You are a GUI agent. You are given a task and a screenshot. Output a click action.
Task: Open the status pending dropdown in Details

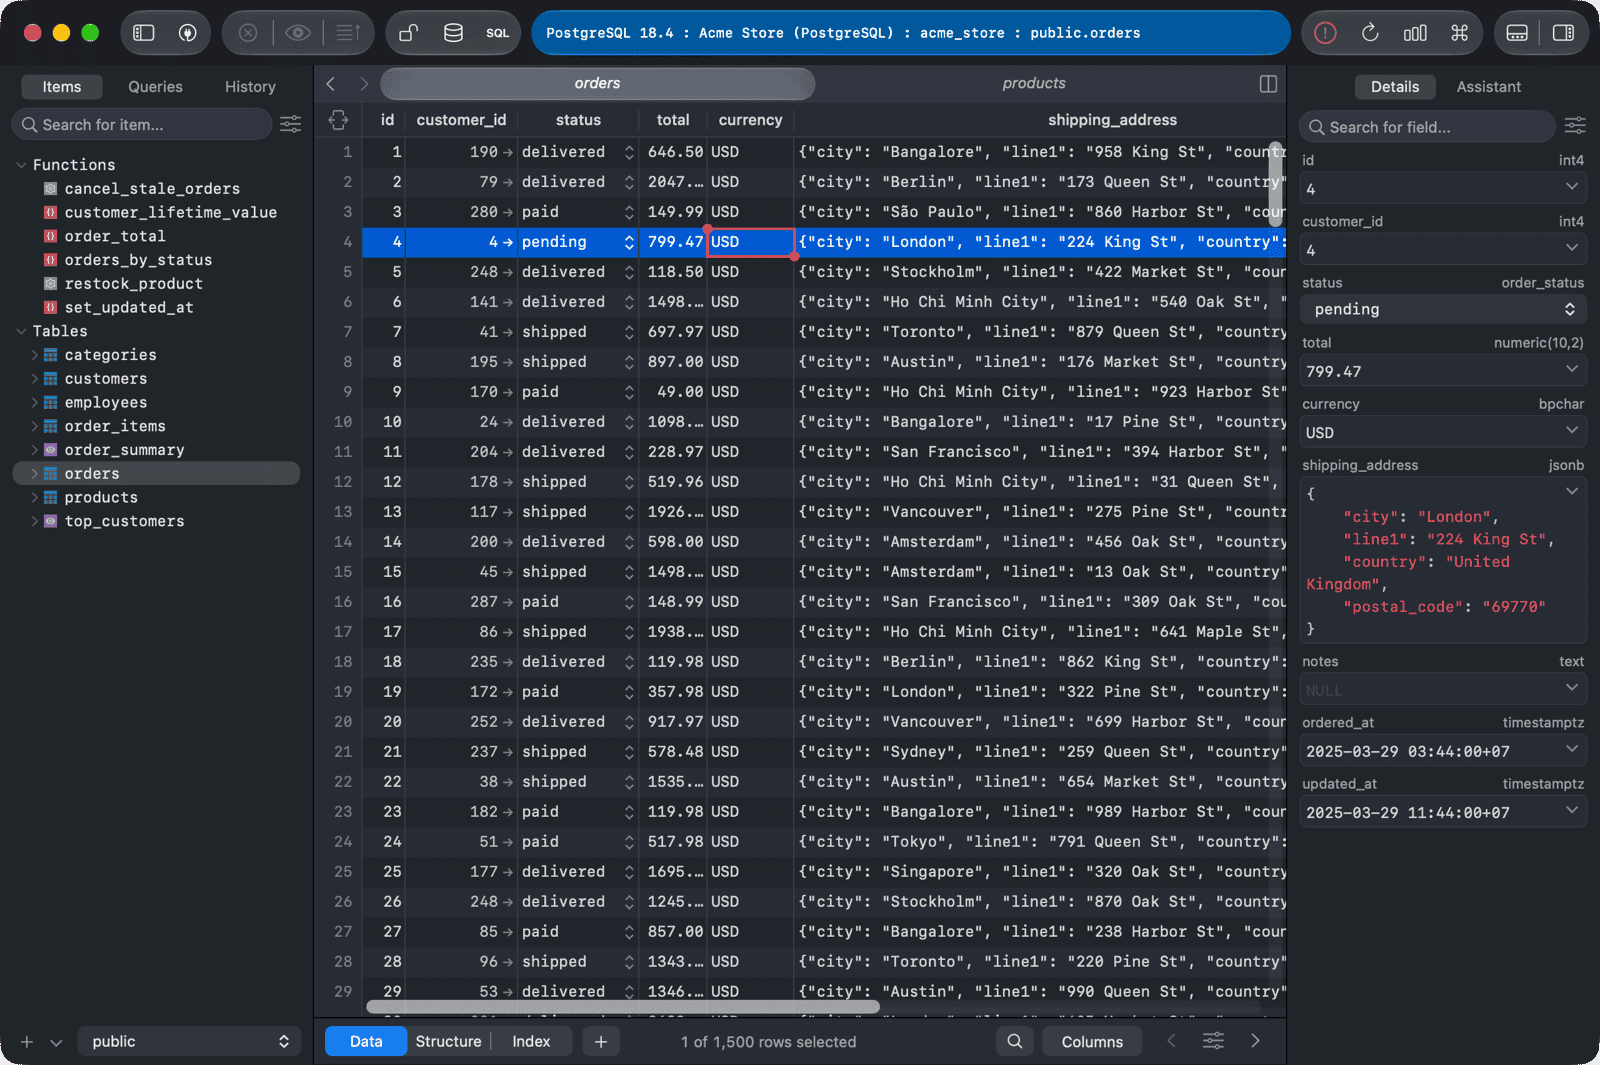pyautogui.click(x=1443, y=309)
